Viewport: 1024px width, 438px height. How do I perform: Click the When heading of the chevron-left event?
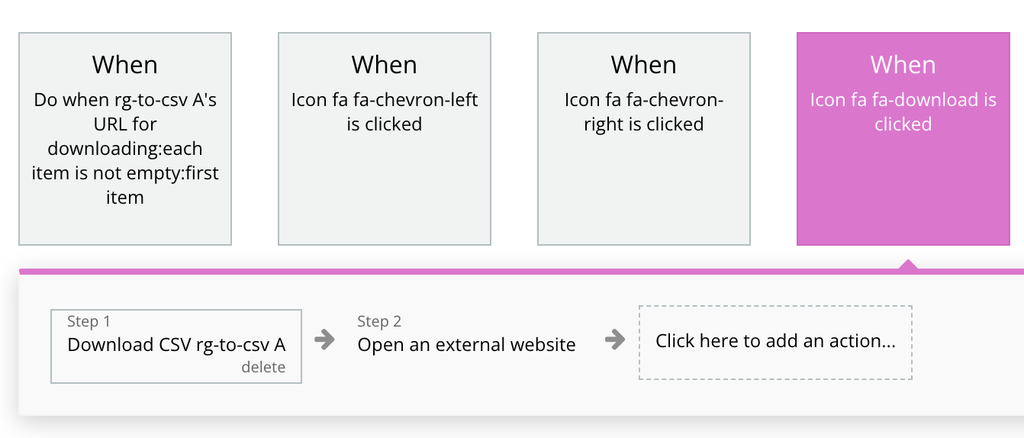[384, 65]
